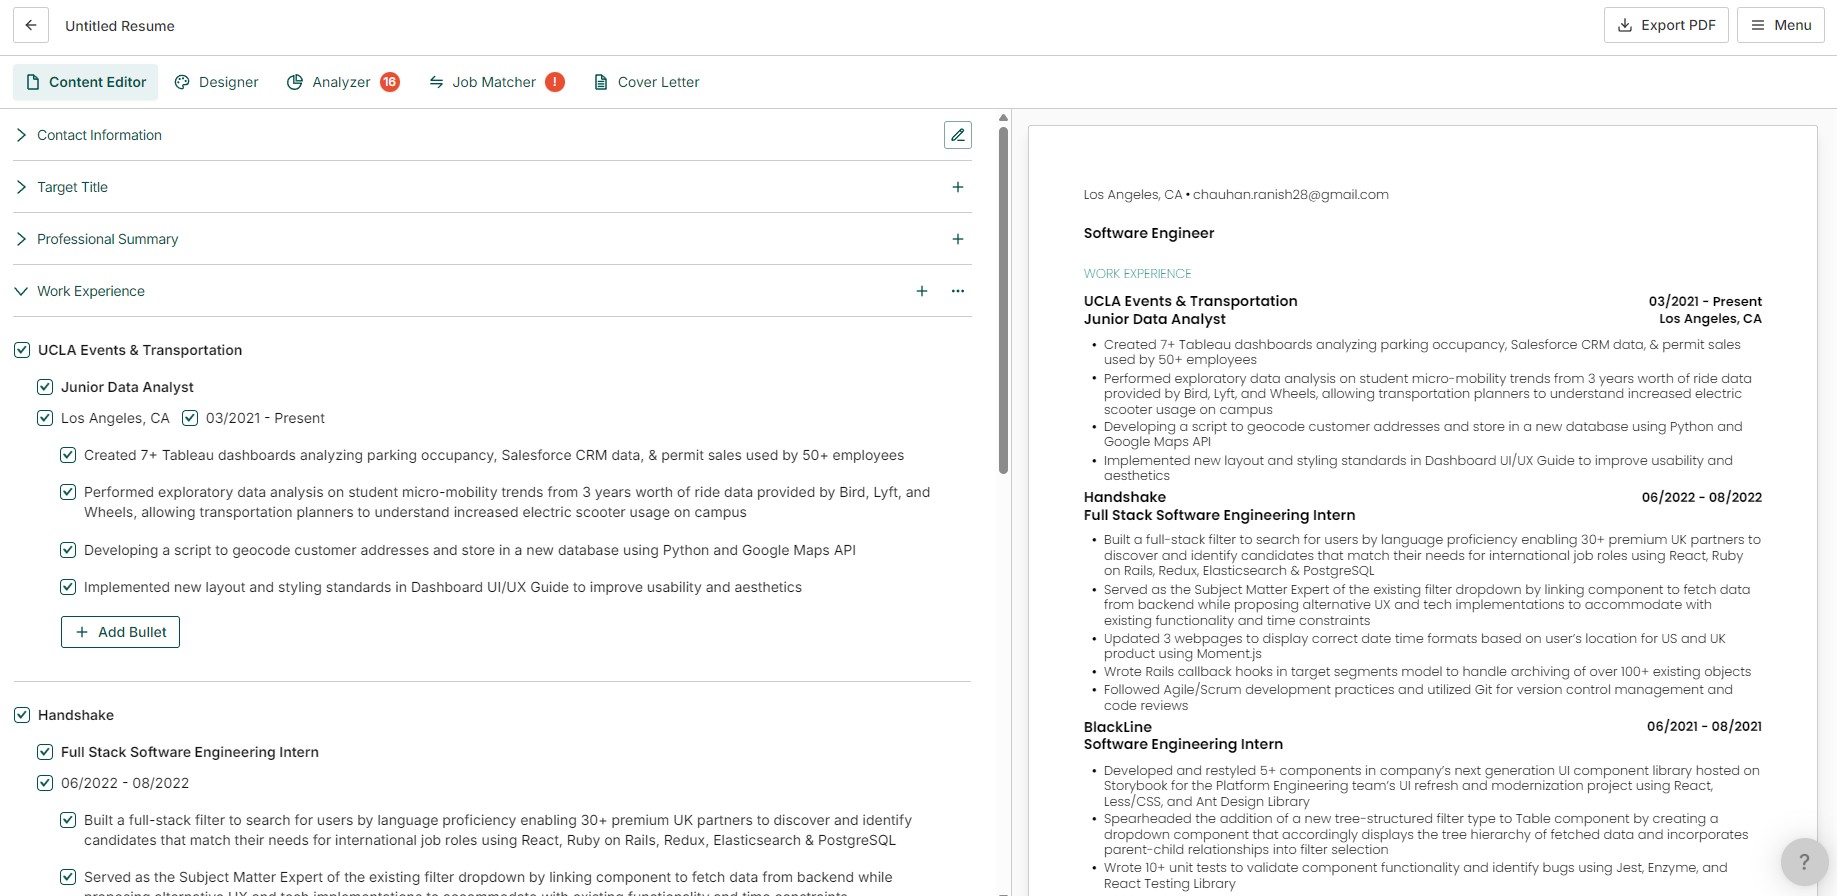Uncheck the Dashboard UI/UX Guide bullet checkbox
This screenshot has width=1837, height=896.
(x=68, y=587)
